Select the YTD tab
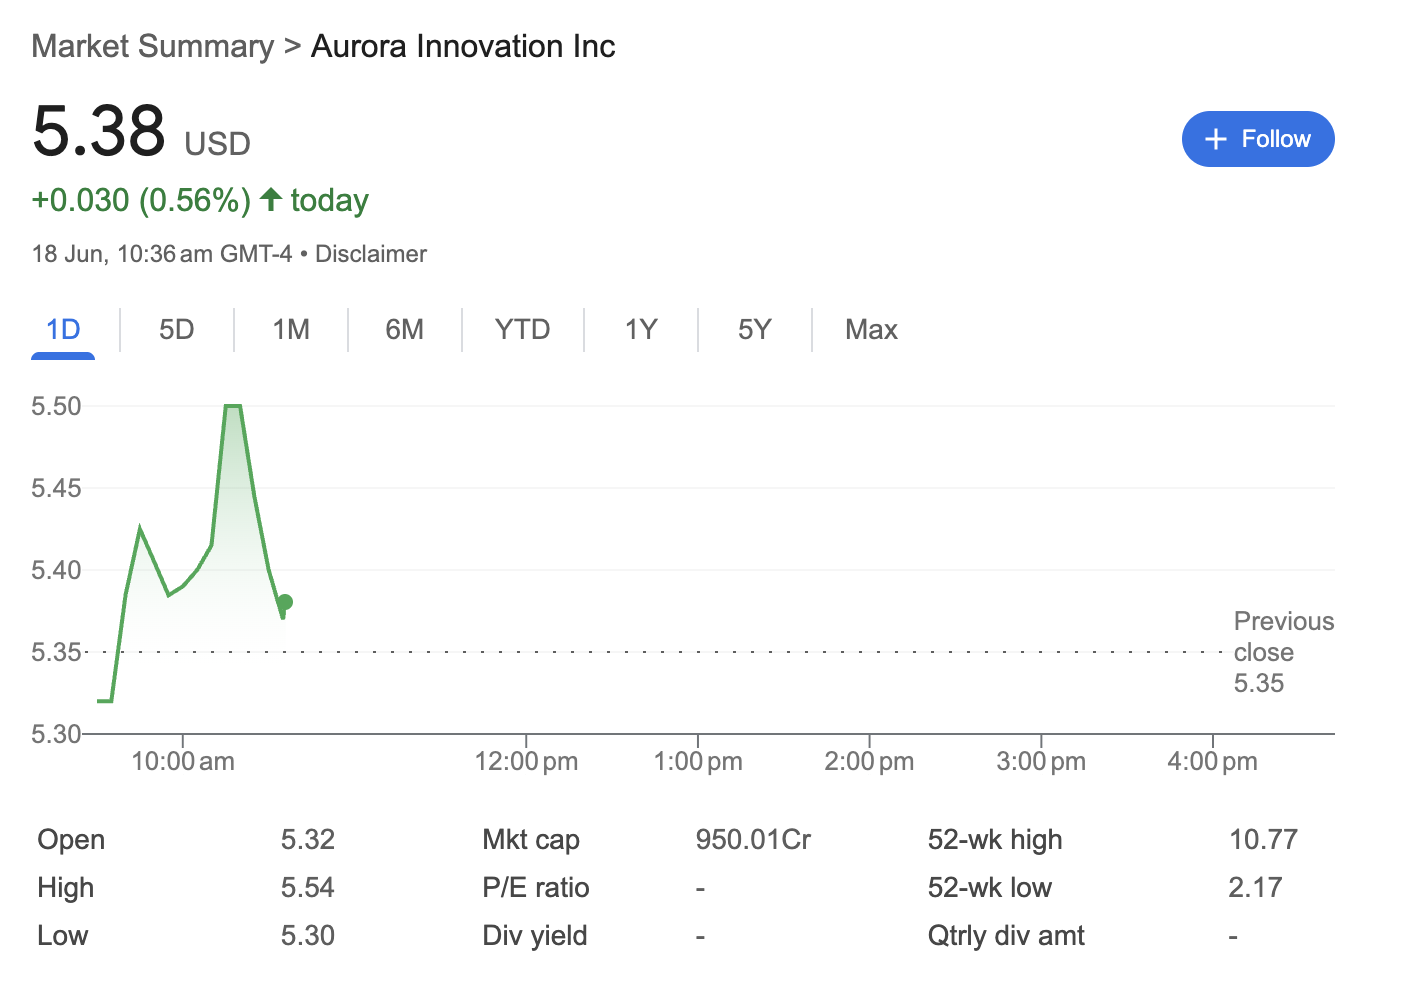The width and height of the screenshot is (1428, 996). [x=523, y=330]
